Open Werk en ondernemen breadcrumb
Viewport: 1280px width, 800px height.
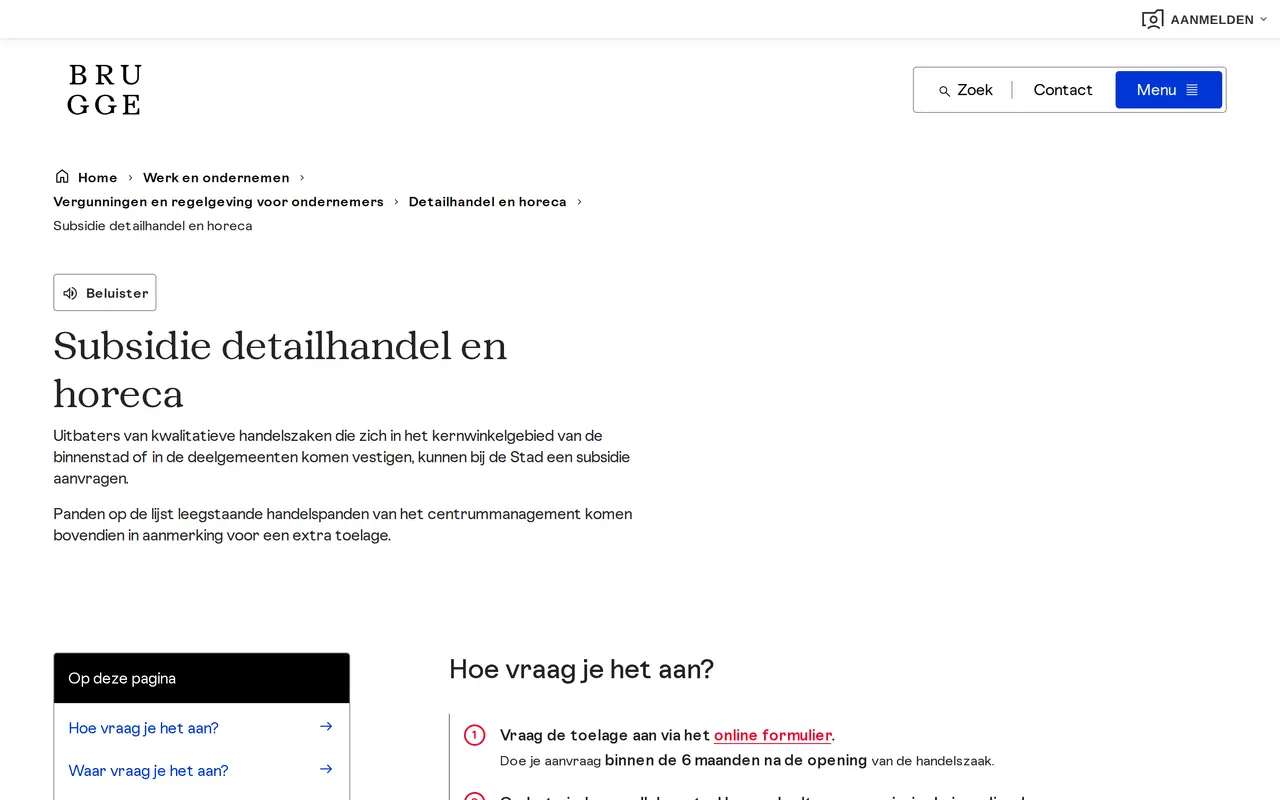pyautogui.click(x=216, y=177)
